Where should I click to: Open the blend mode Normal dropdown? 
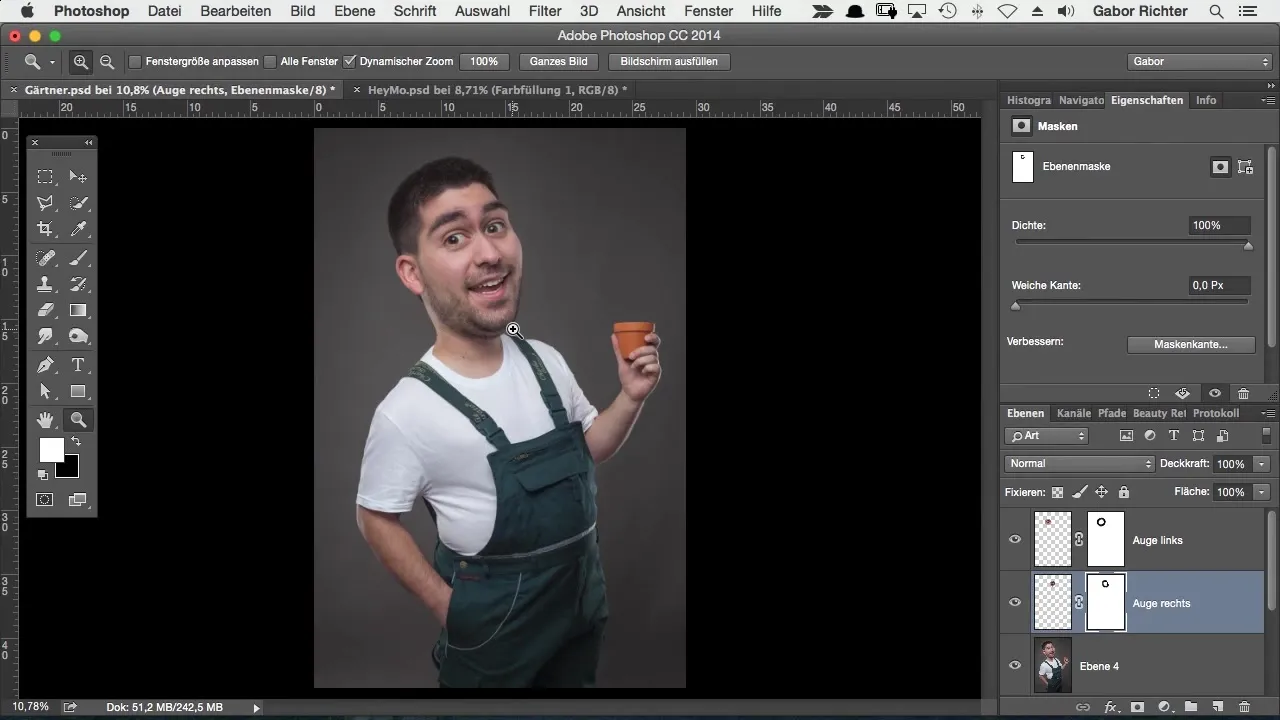[1079, 464]
